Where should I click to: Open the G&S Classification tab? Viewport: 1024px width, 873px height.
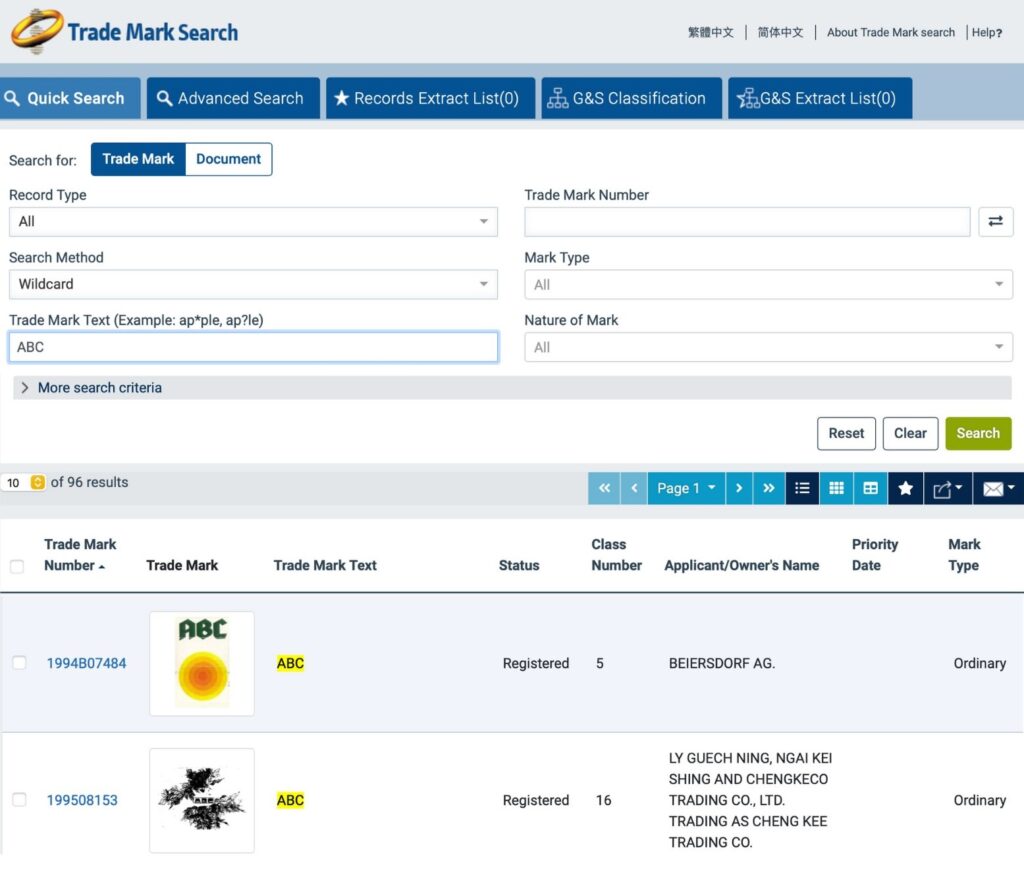click(x=631, y=98)
